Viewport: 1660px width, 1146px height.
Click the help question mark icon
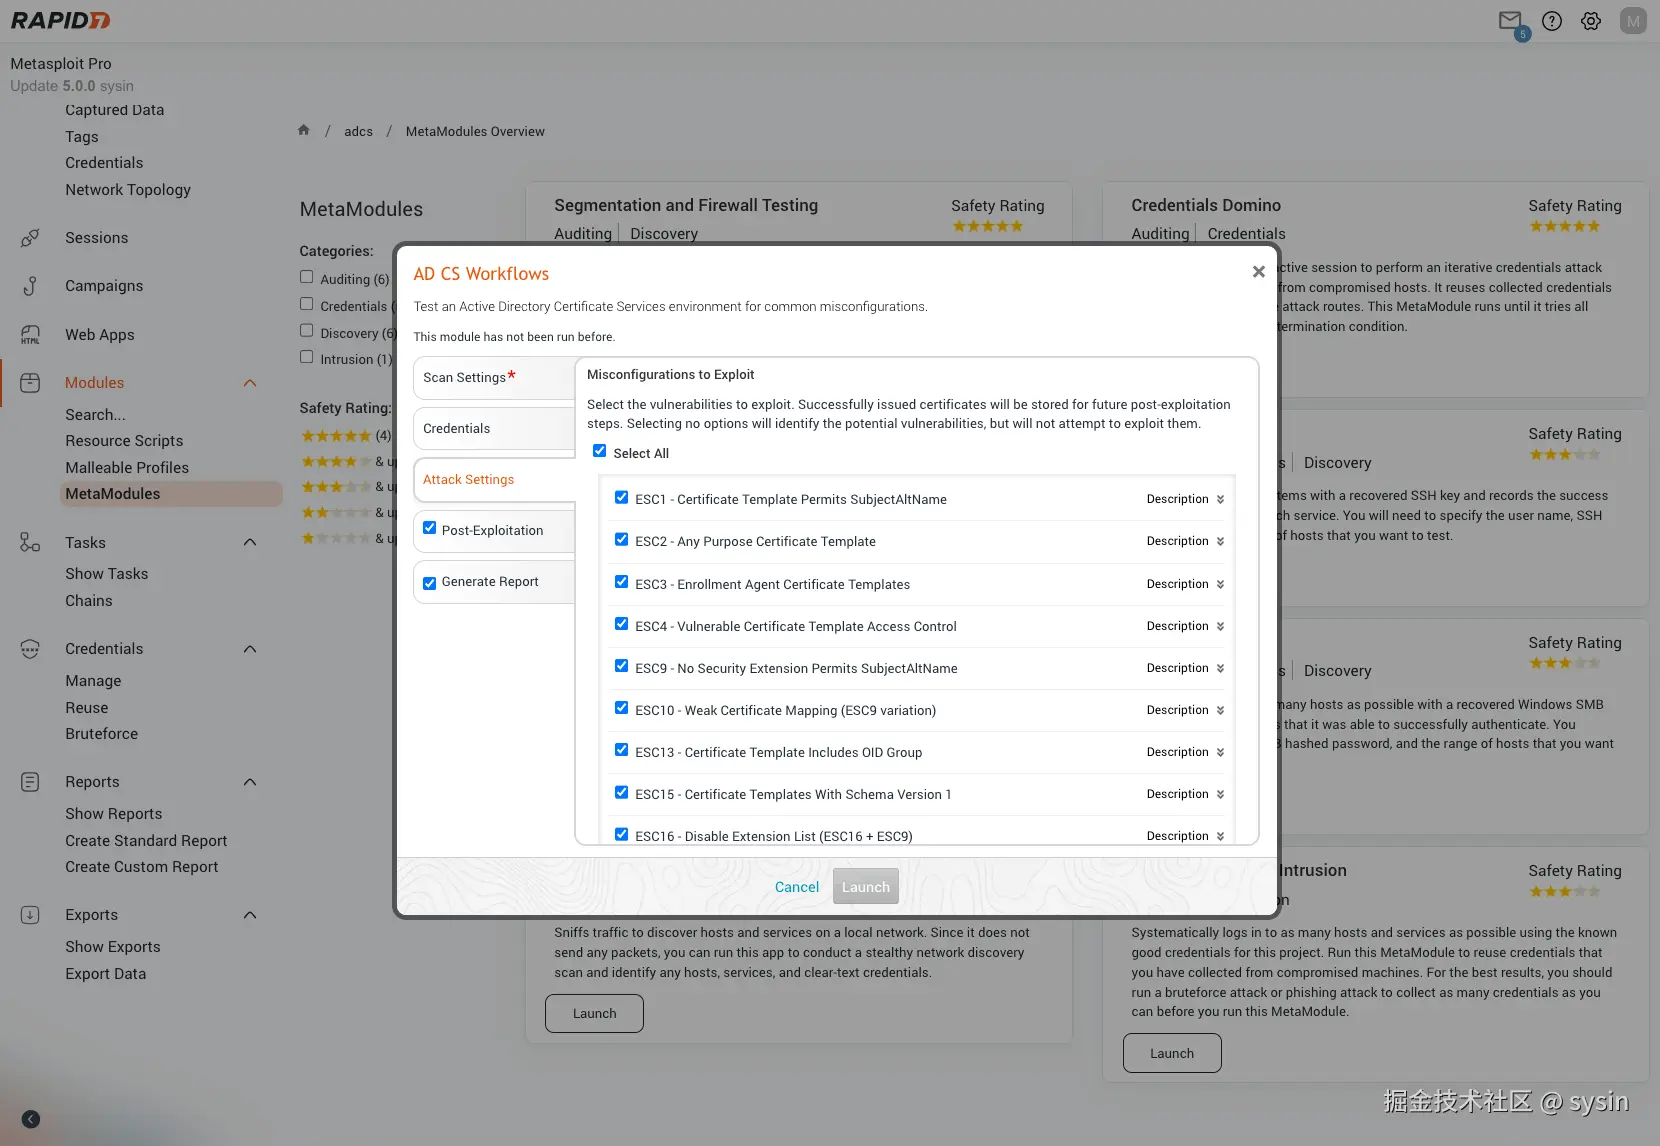[x=1552, y=21]
